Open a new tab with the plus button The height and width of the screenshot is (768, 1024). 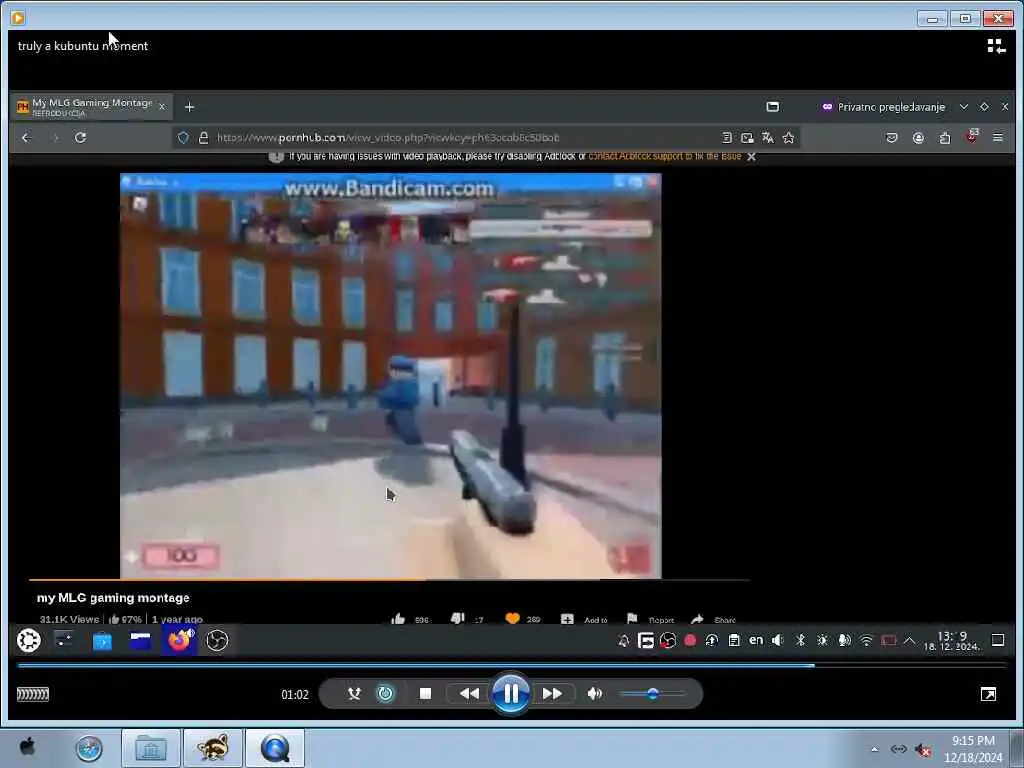point(189,107)
